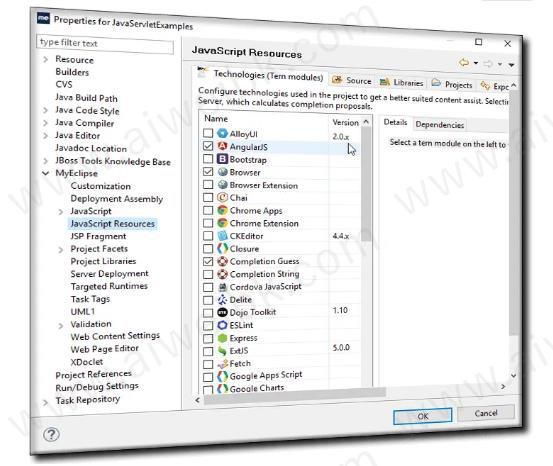Click the OK button
Image resolution: width=553 pixels, height=466 pixels.
pos(423,416)
